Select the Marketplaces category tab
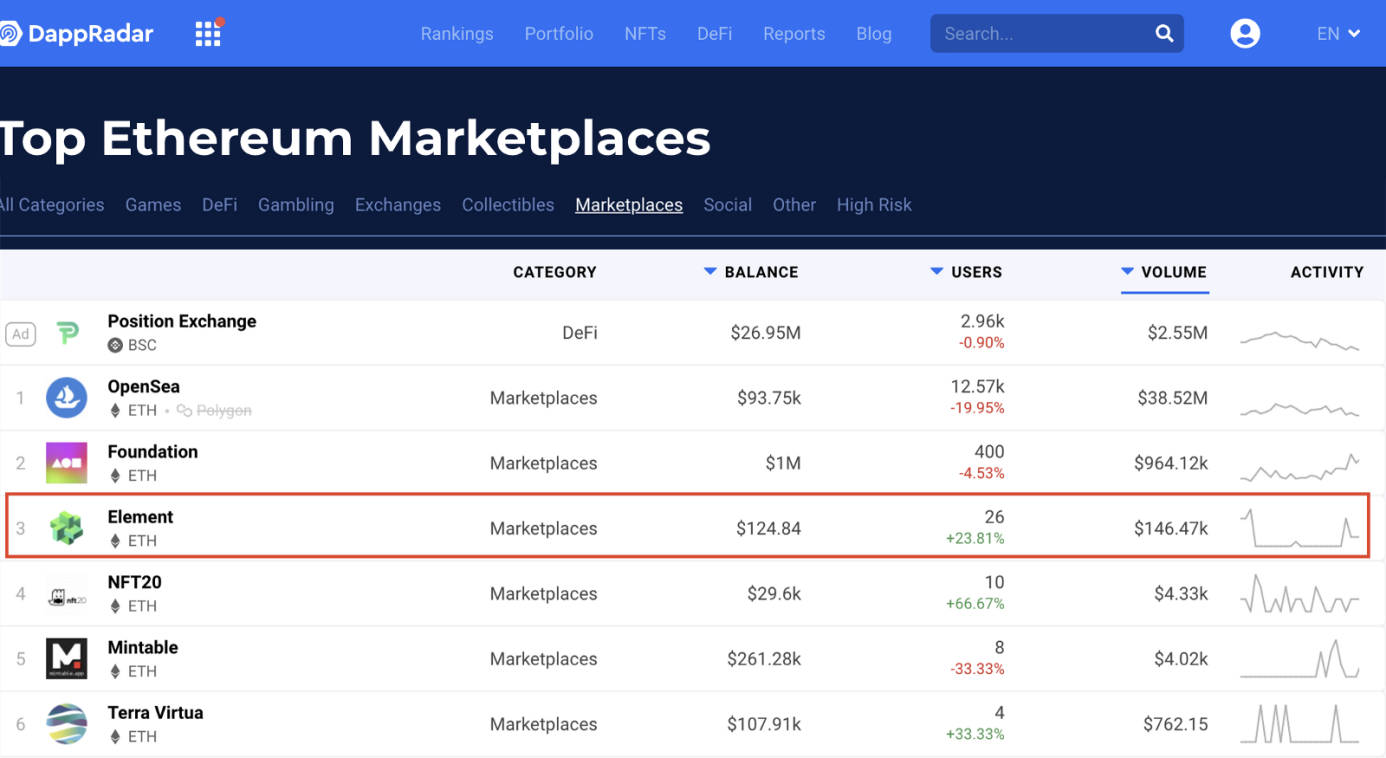The width and height of the screenshot is (1386, 758). coord(629,205)
